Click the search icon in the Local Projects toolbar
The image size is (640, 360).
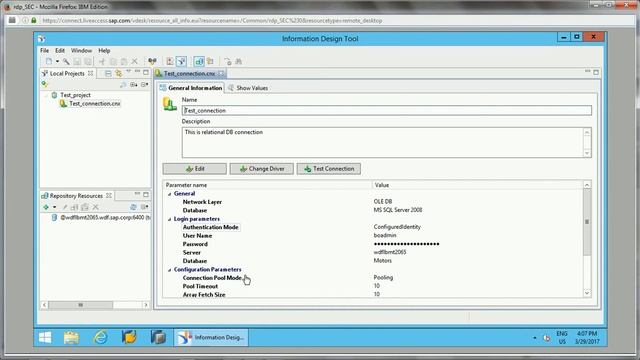click(x=123, y=85)
